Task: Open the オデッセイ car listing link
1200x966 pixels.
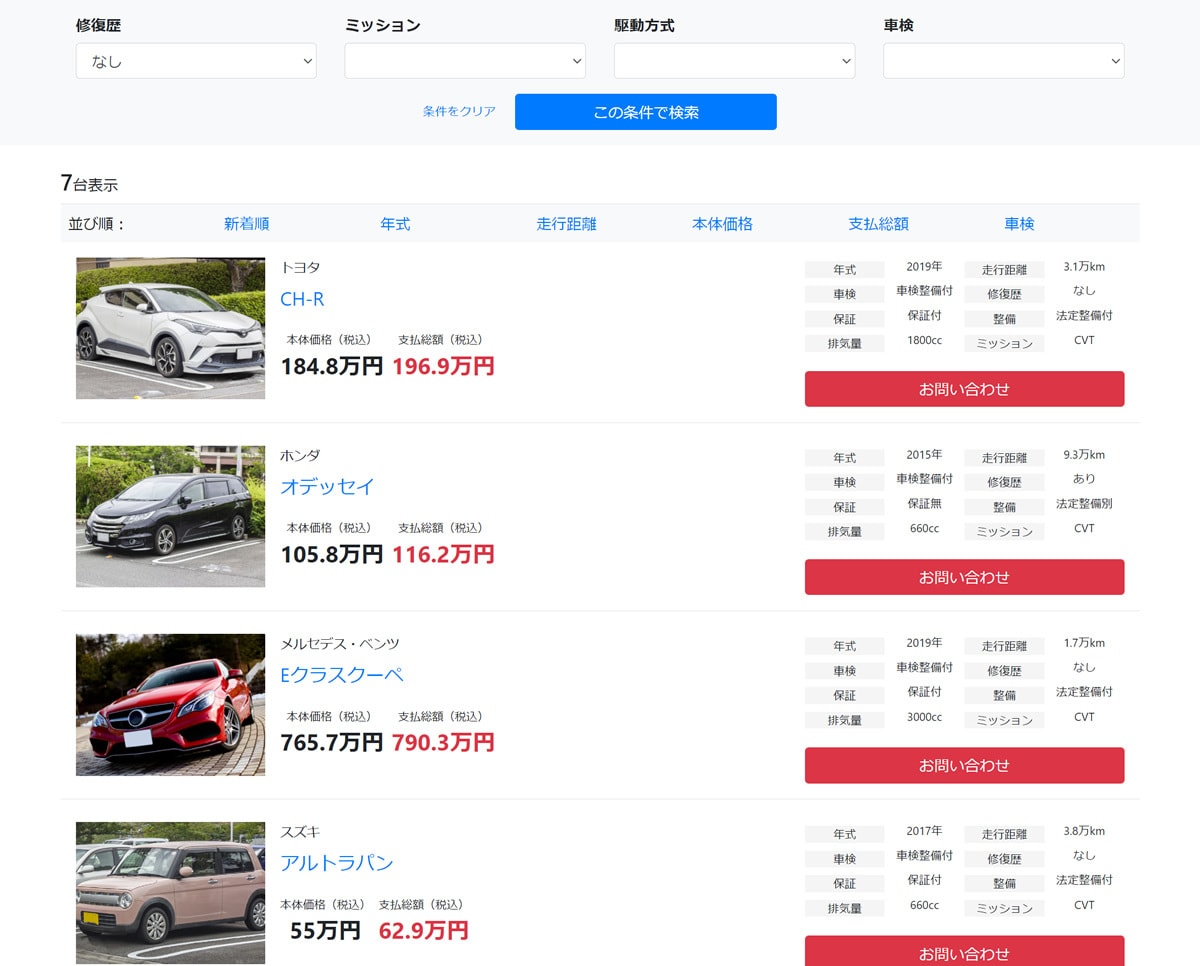Action: point(327,487)
